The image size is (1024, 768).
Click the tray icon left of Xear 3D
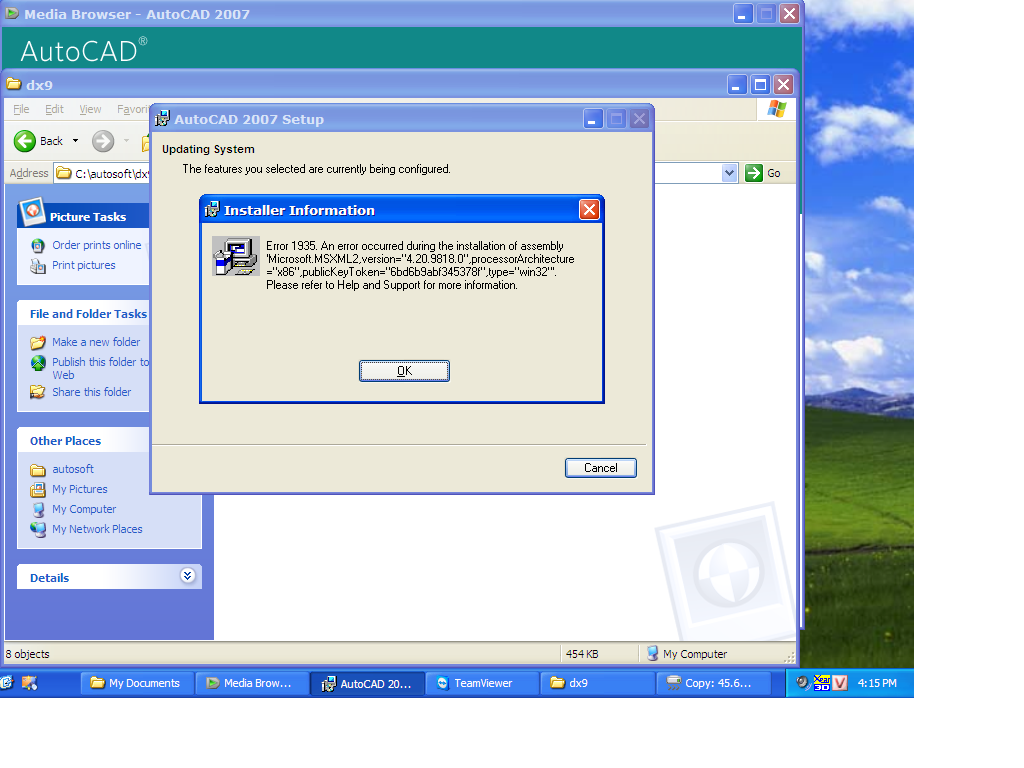pos(803,683)
